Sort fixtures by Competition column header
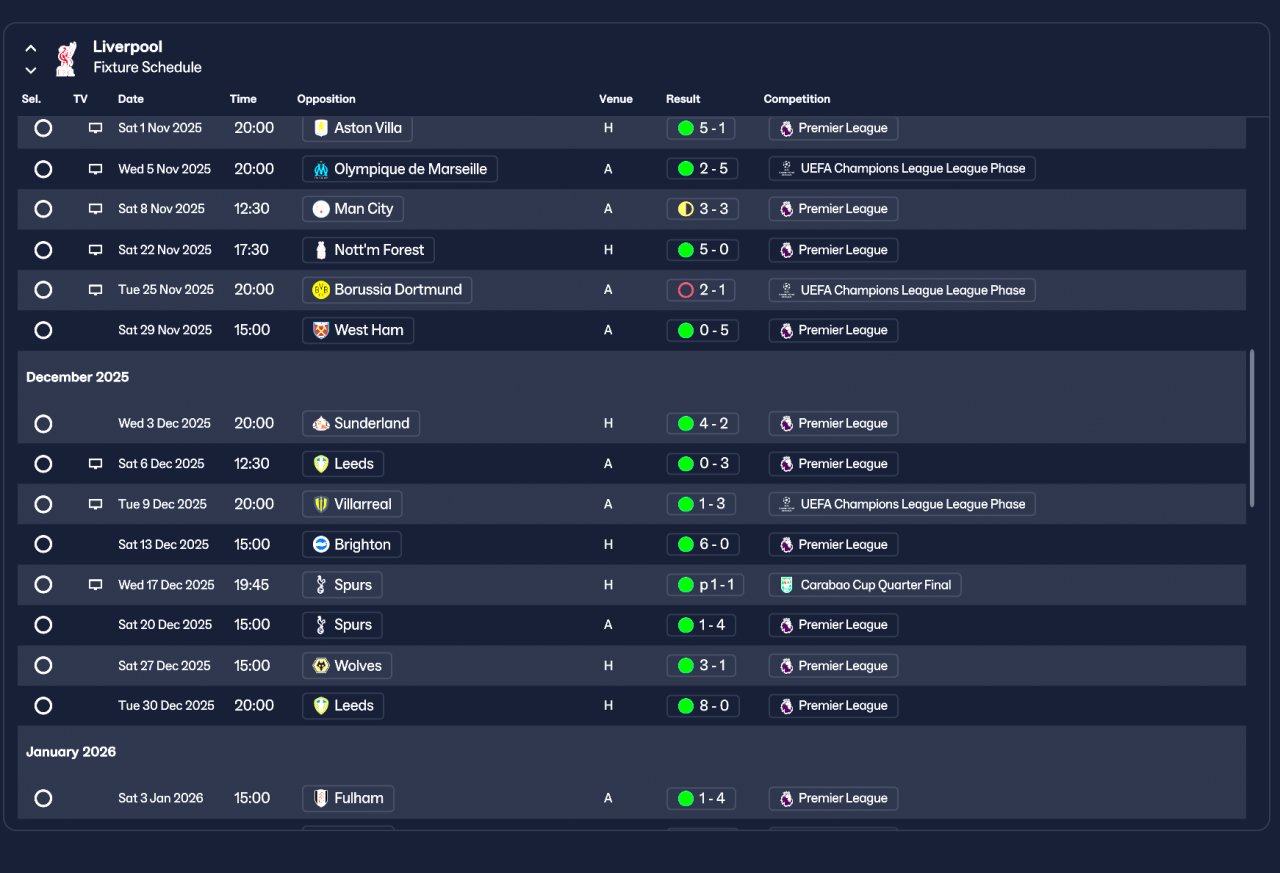Screen dimensions: 1280x873 [x=797, y=99]
